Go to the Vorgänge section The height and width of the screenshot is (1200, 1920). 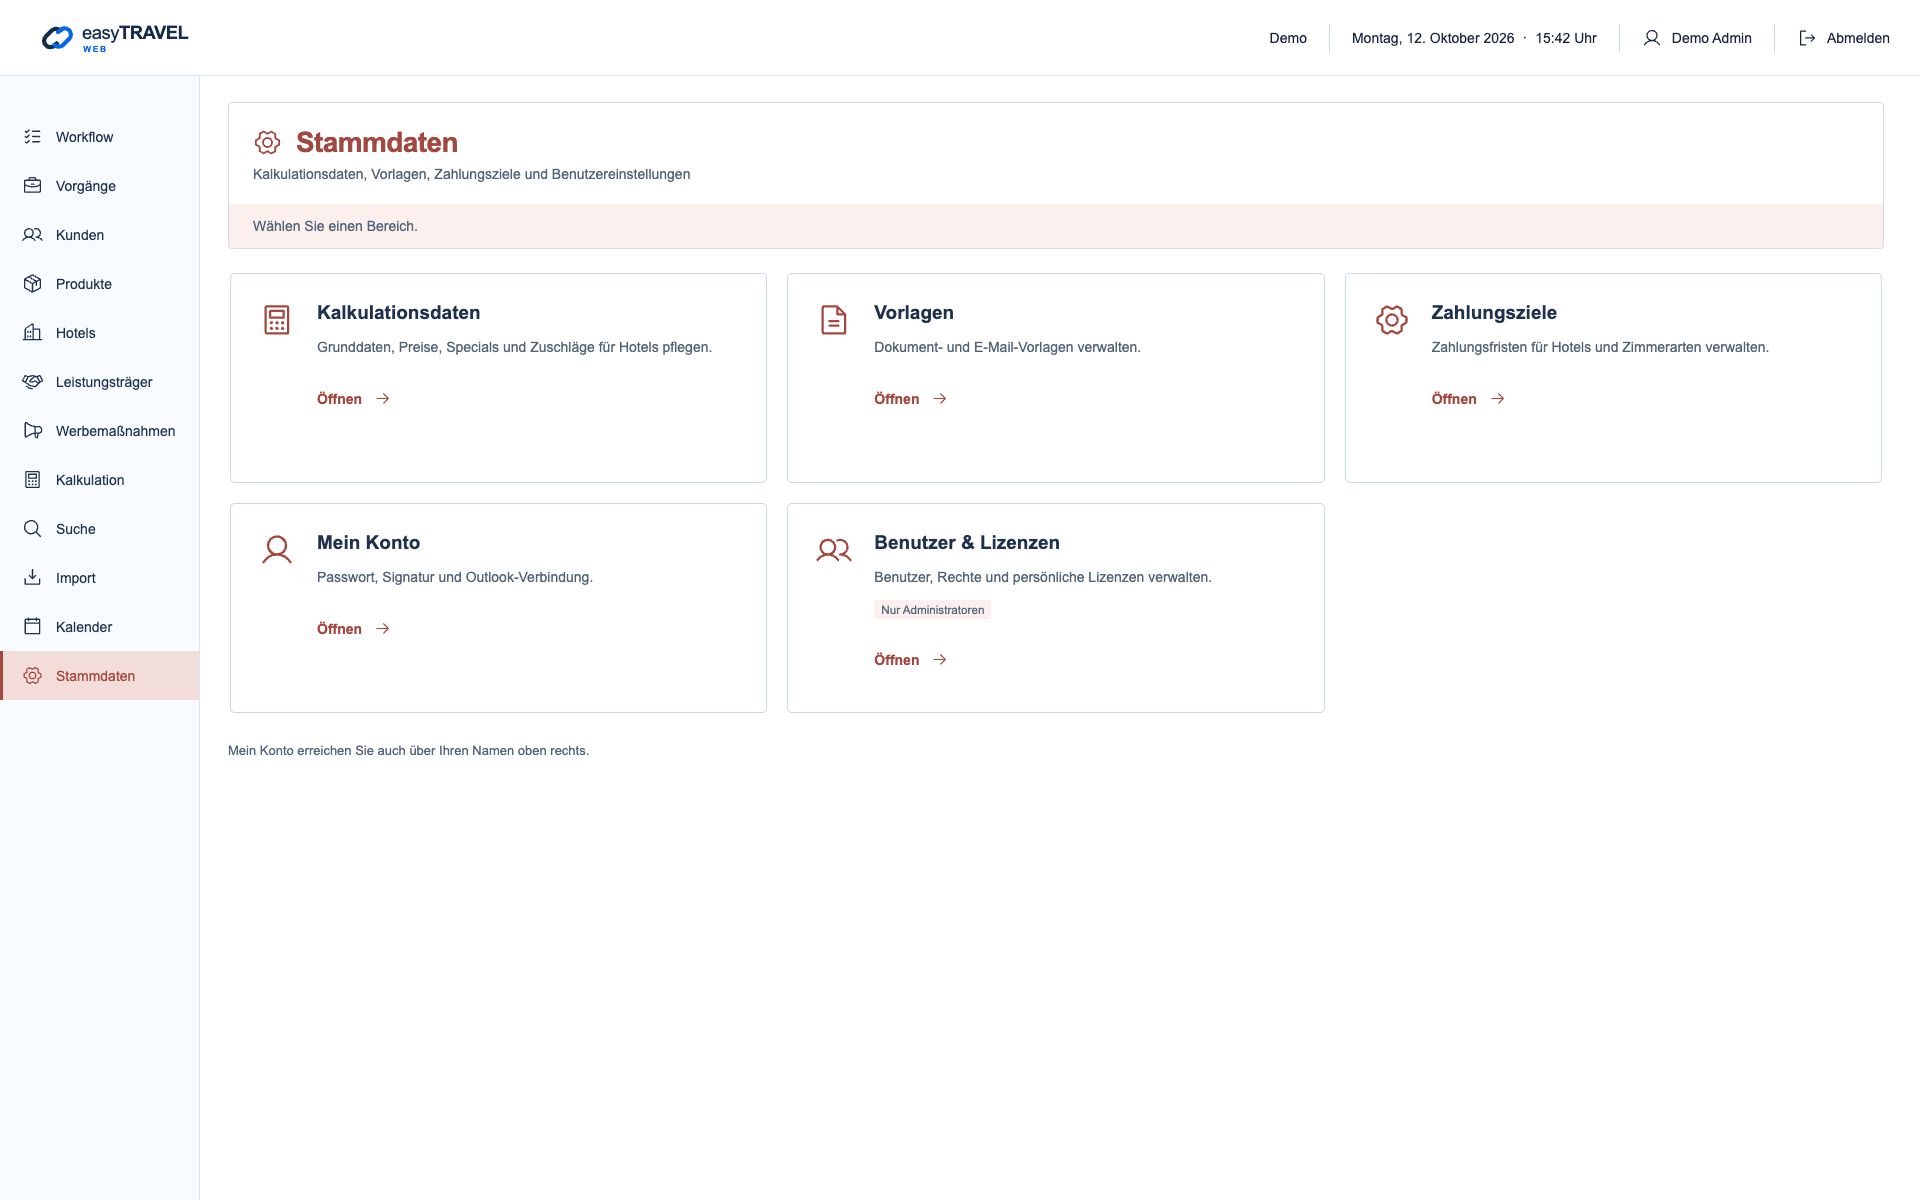point(100,186)
